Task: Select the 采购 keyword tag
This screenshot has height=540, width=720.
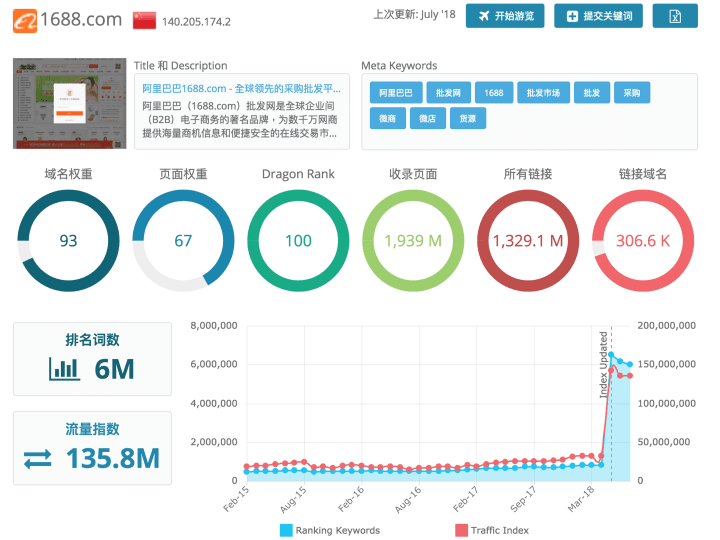Action: coord(632,93)
